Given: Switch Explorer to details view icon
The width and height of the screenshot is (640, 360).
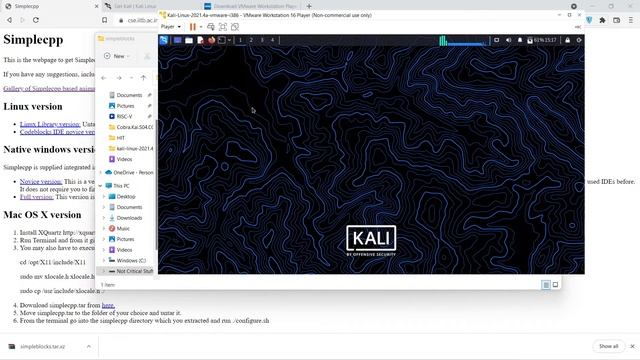Looking at the screenshot, I should tap(546, 285).
